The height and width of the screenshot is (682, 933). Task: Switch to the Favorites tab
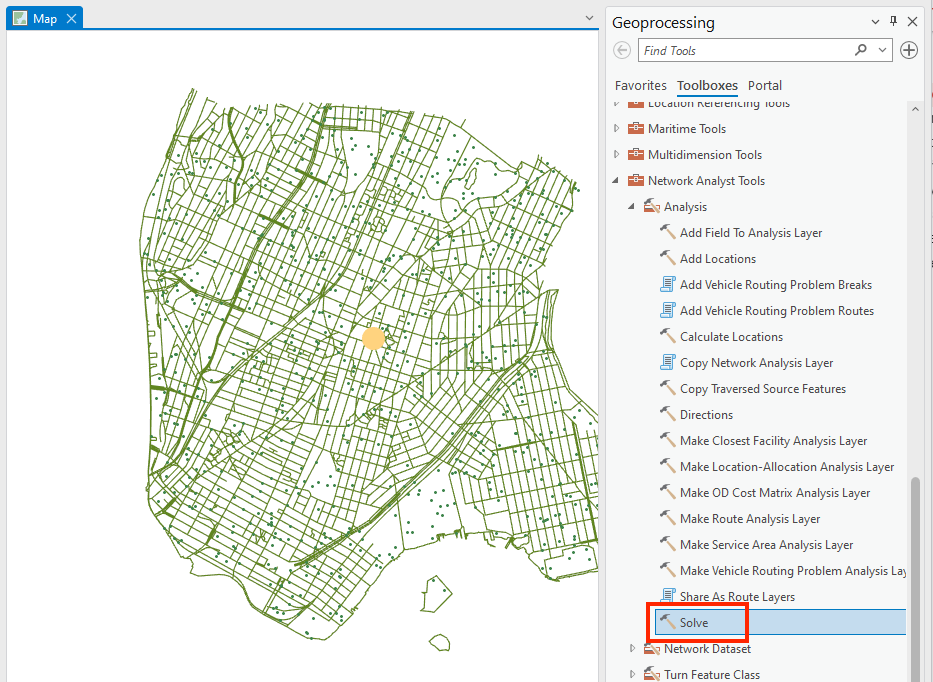pyautogui.click(x=640, y=86)
